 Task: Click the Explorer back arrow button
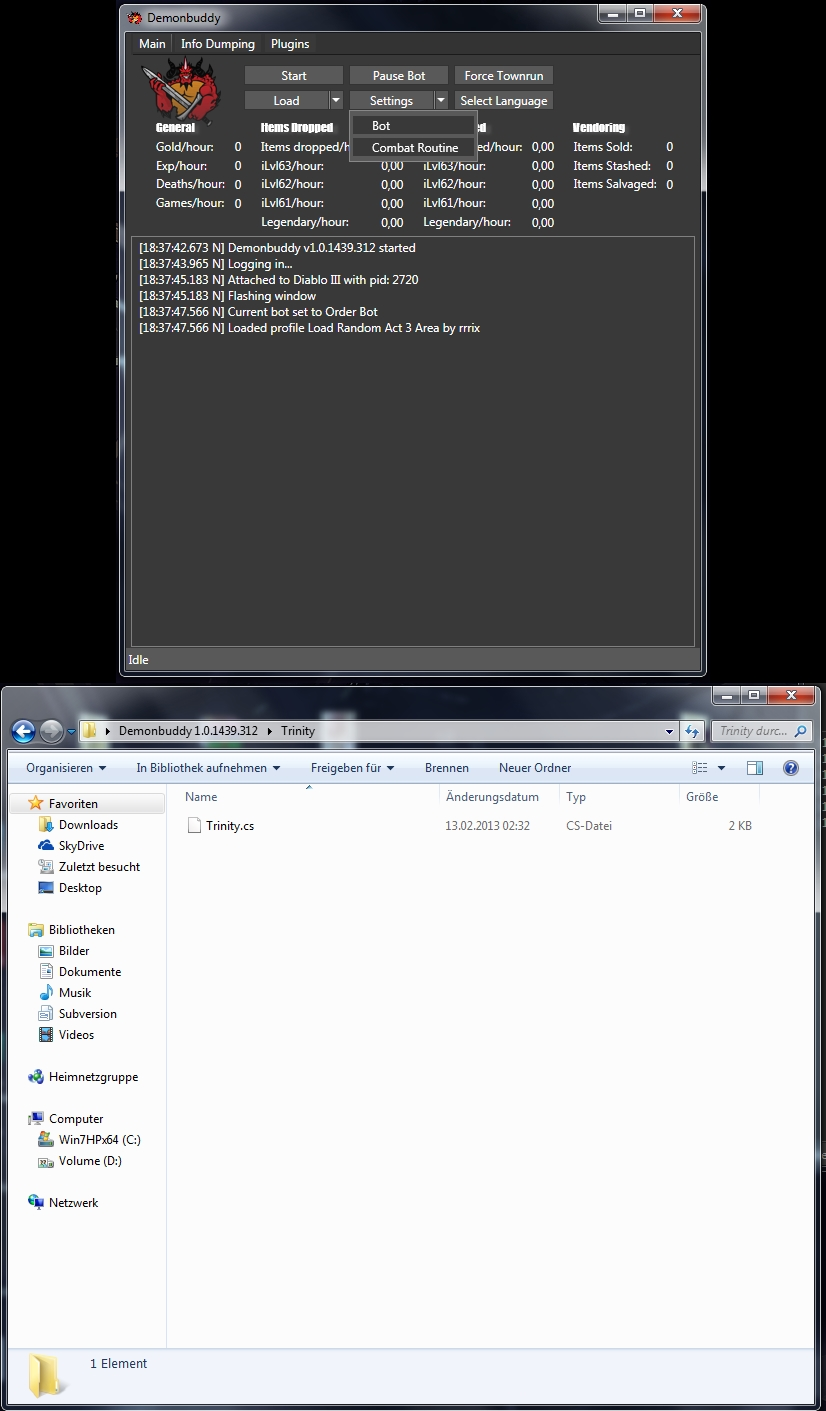[x=24, y=731]
